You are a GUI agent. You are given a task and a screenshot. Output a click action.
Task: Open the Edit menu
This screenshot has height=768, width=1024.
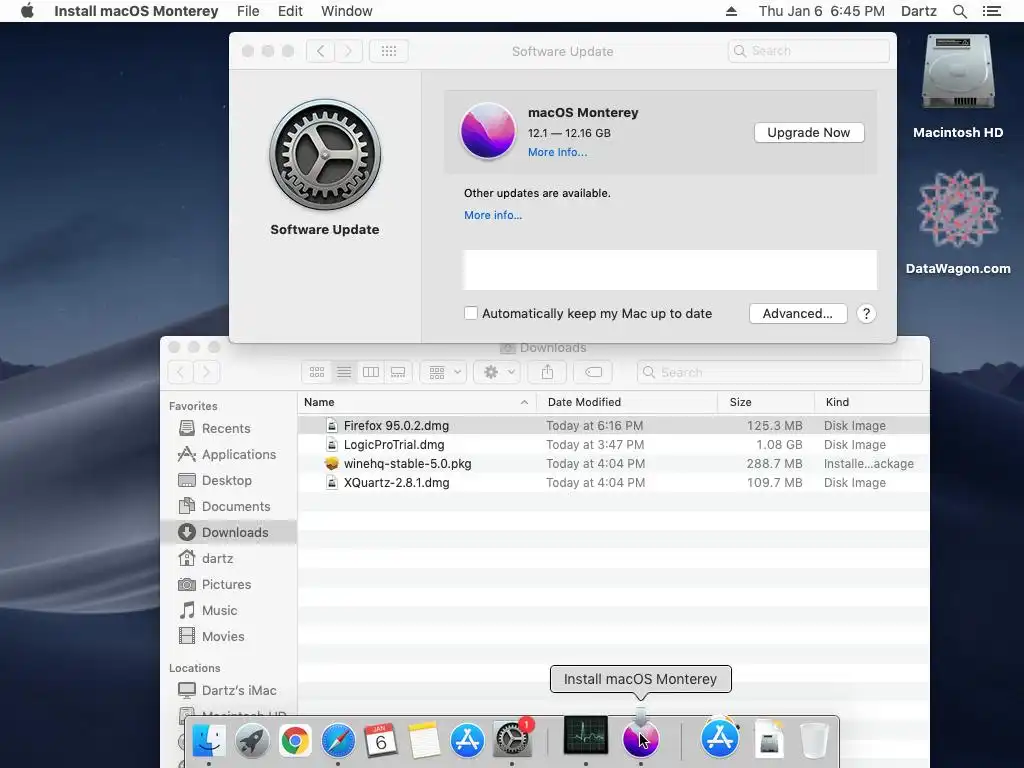click(x=290, y=11)
